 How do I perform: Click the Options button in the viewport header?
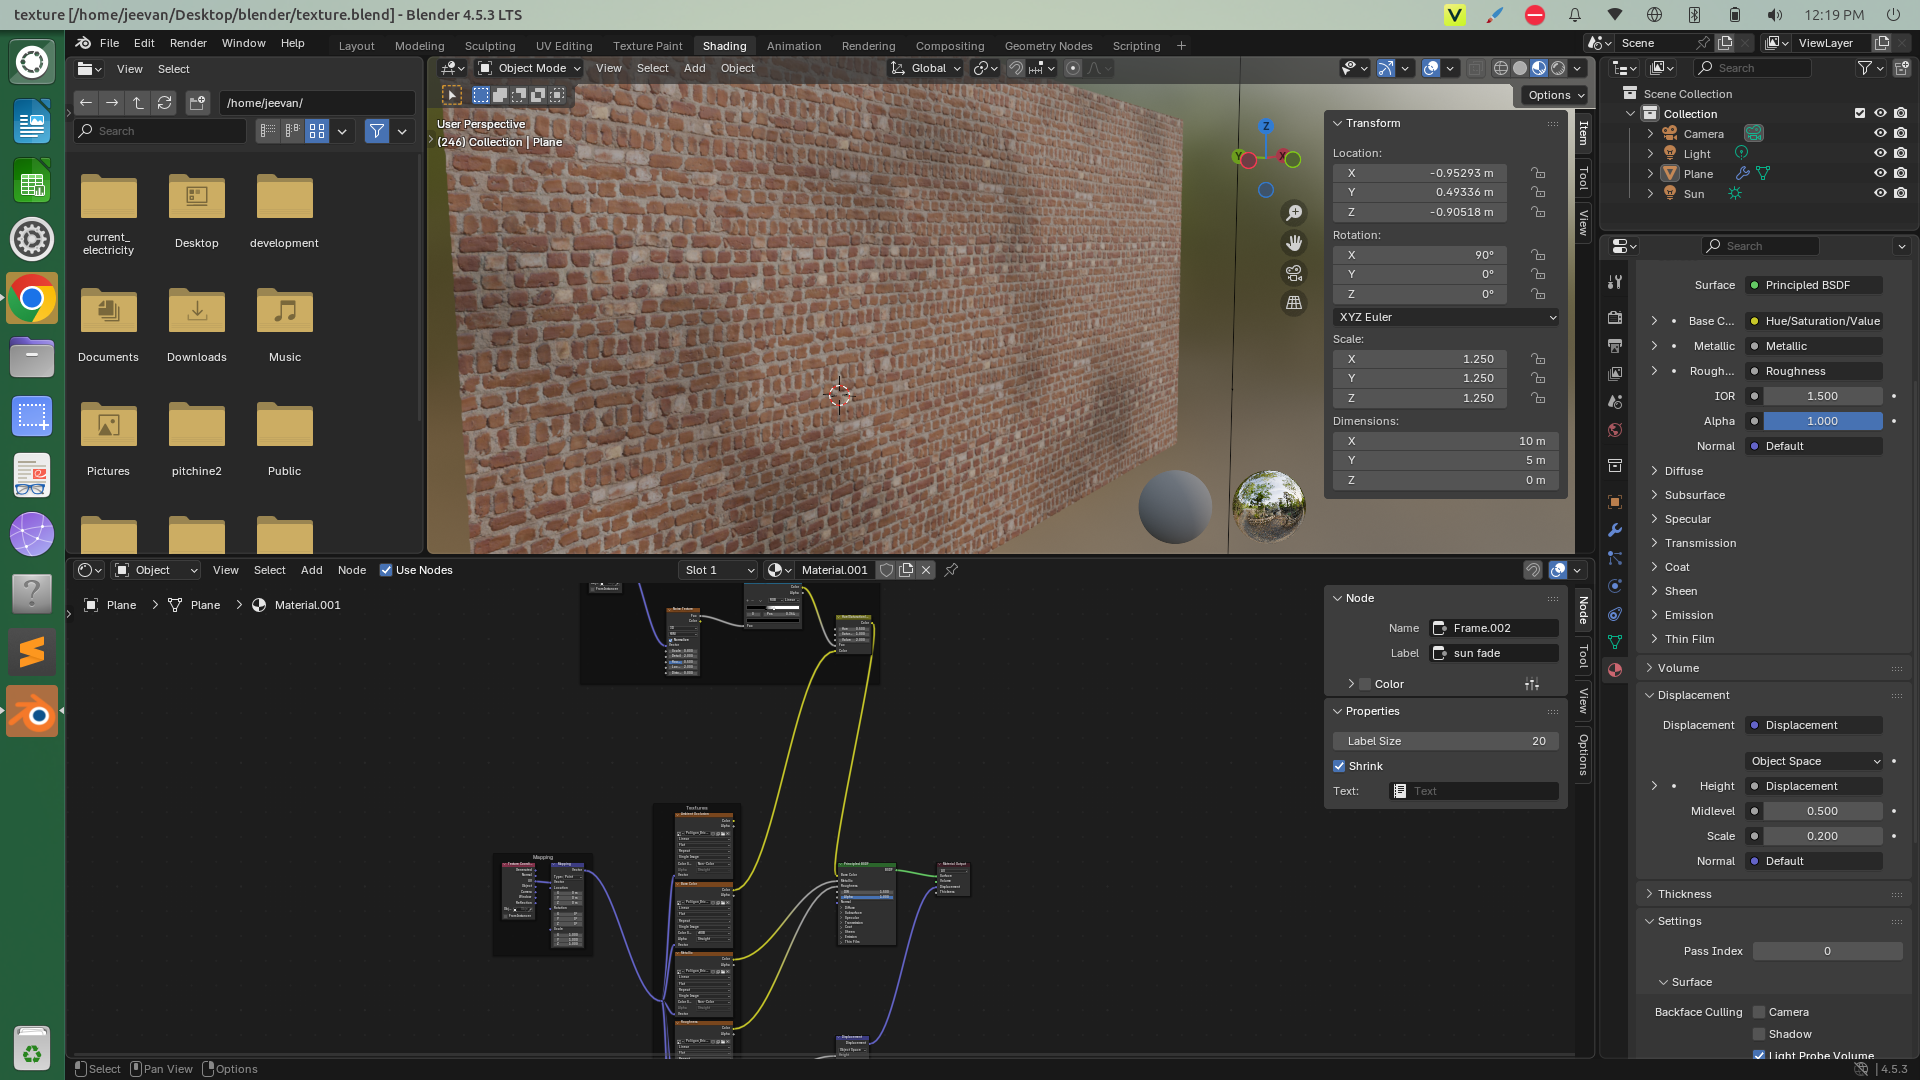tap(1551, 94)
